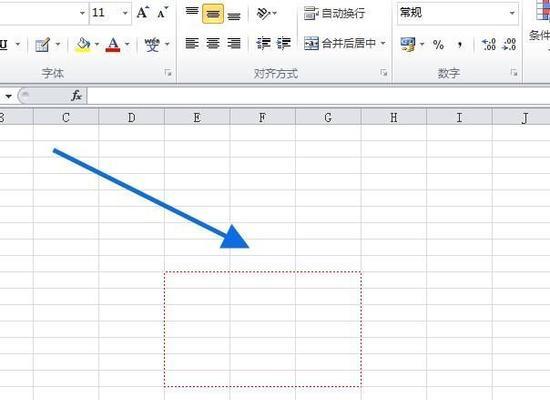Open the 常规 number format dropdown
The image size is (550, 400).
pos(512,13)
